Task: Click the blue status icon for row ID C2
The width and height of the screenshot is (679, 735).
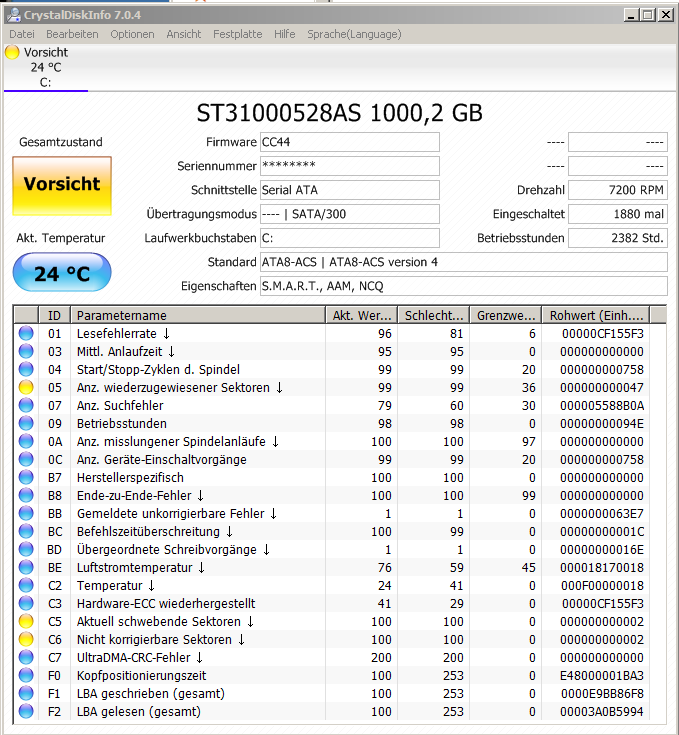Action: 26,585
